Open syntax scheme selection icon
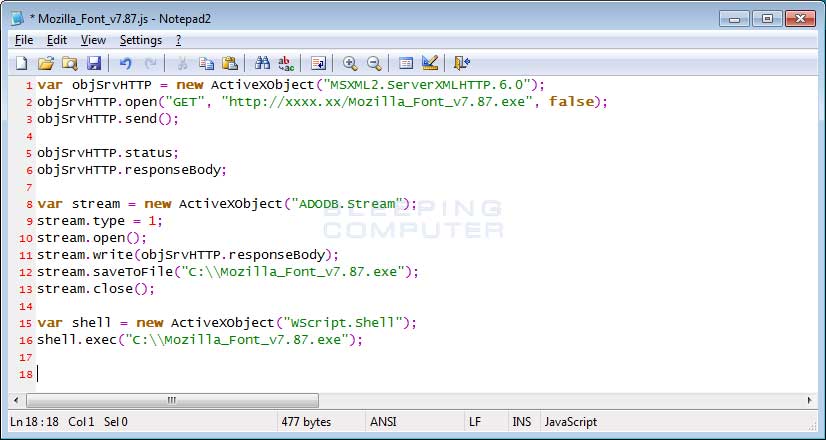This screenshot has width=826, height=440. (406, 63)
